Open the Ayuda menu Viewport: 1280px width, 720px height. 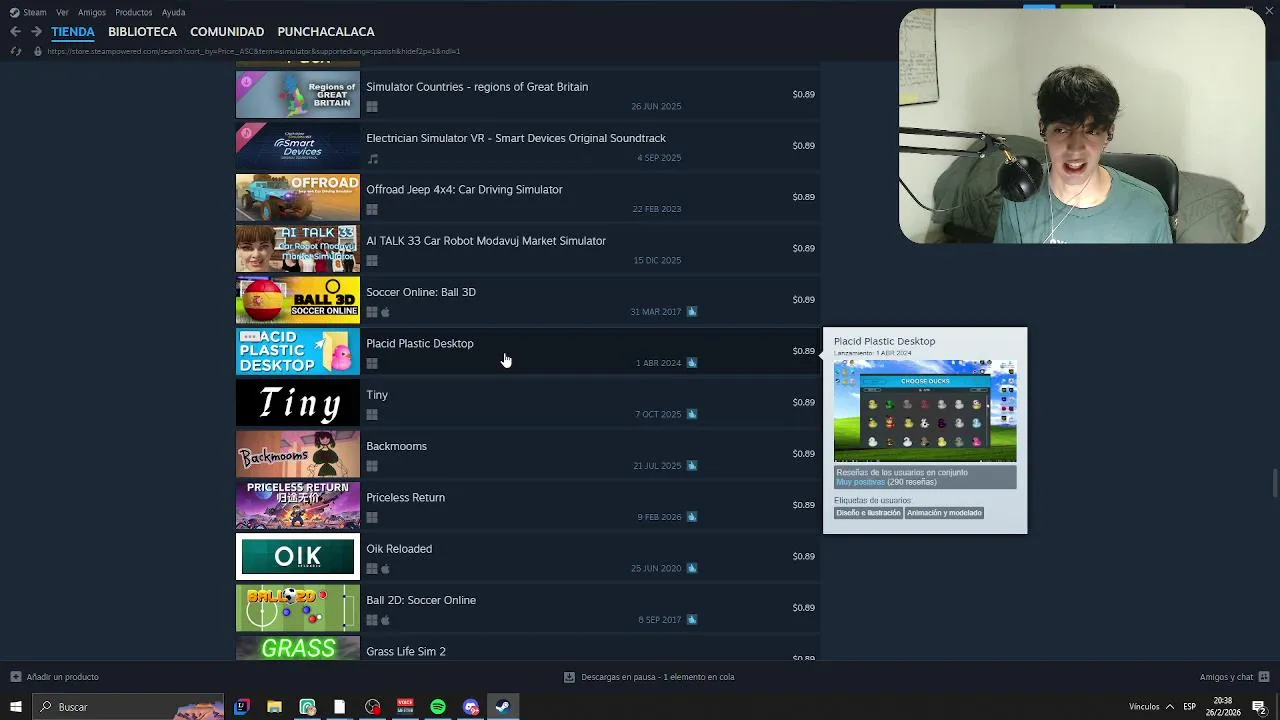point(173,12)
